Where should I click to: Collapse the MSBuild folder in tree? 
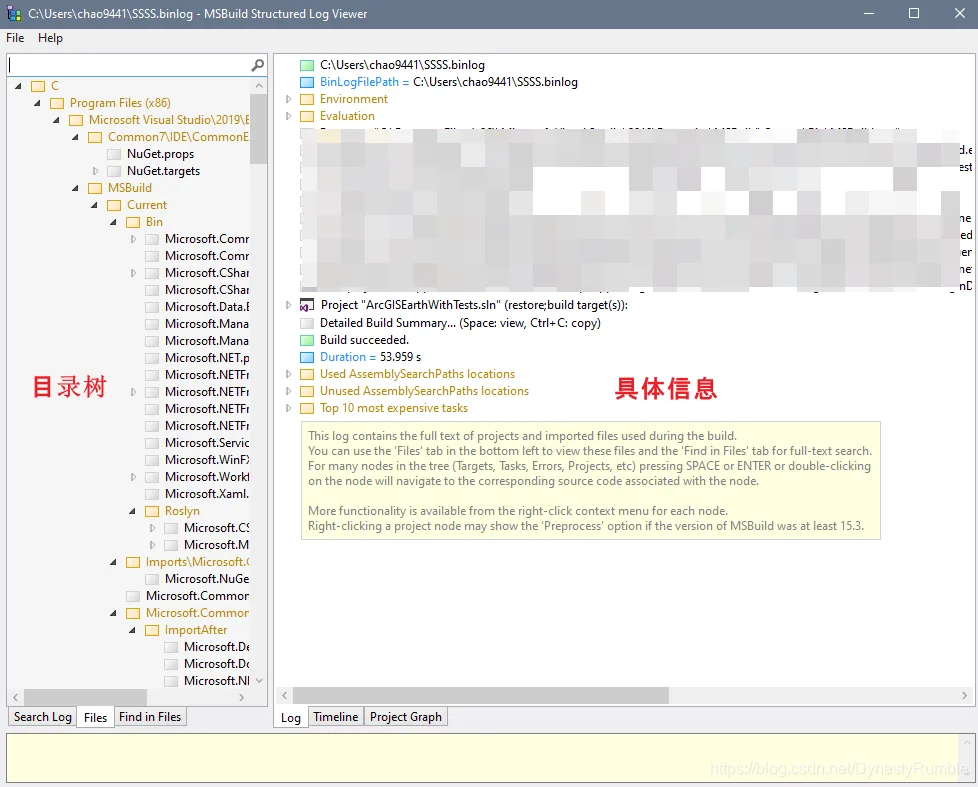[x=75, y=188]
